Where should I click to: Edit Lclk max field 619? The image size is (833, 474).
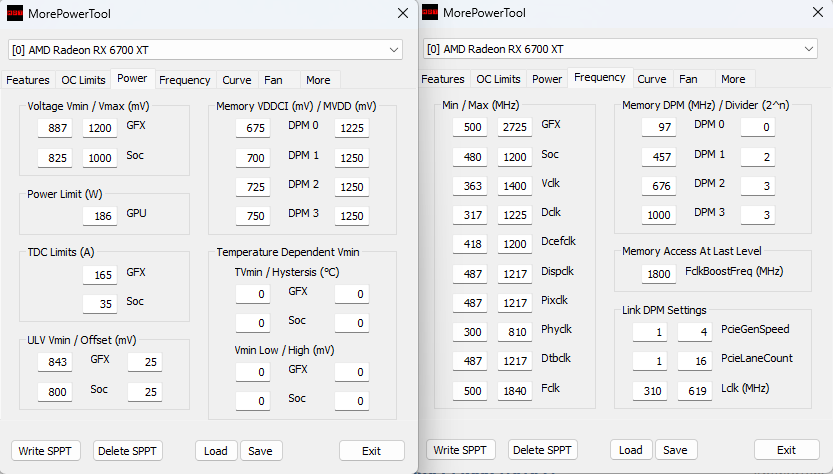pos(695,391)
